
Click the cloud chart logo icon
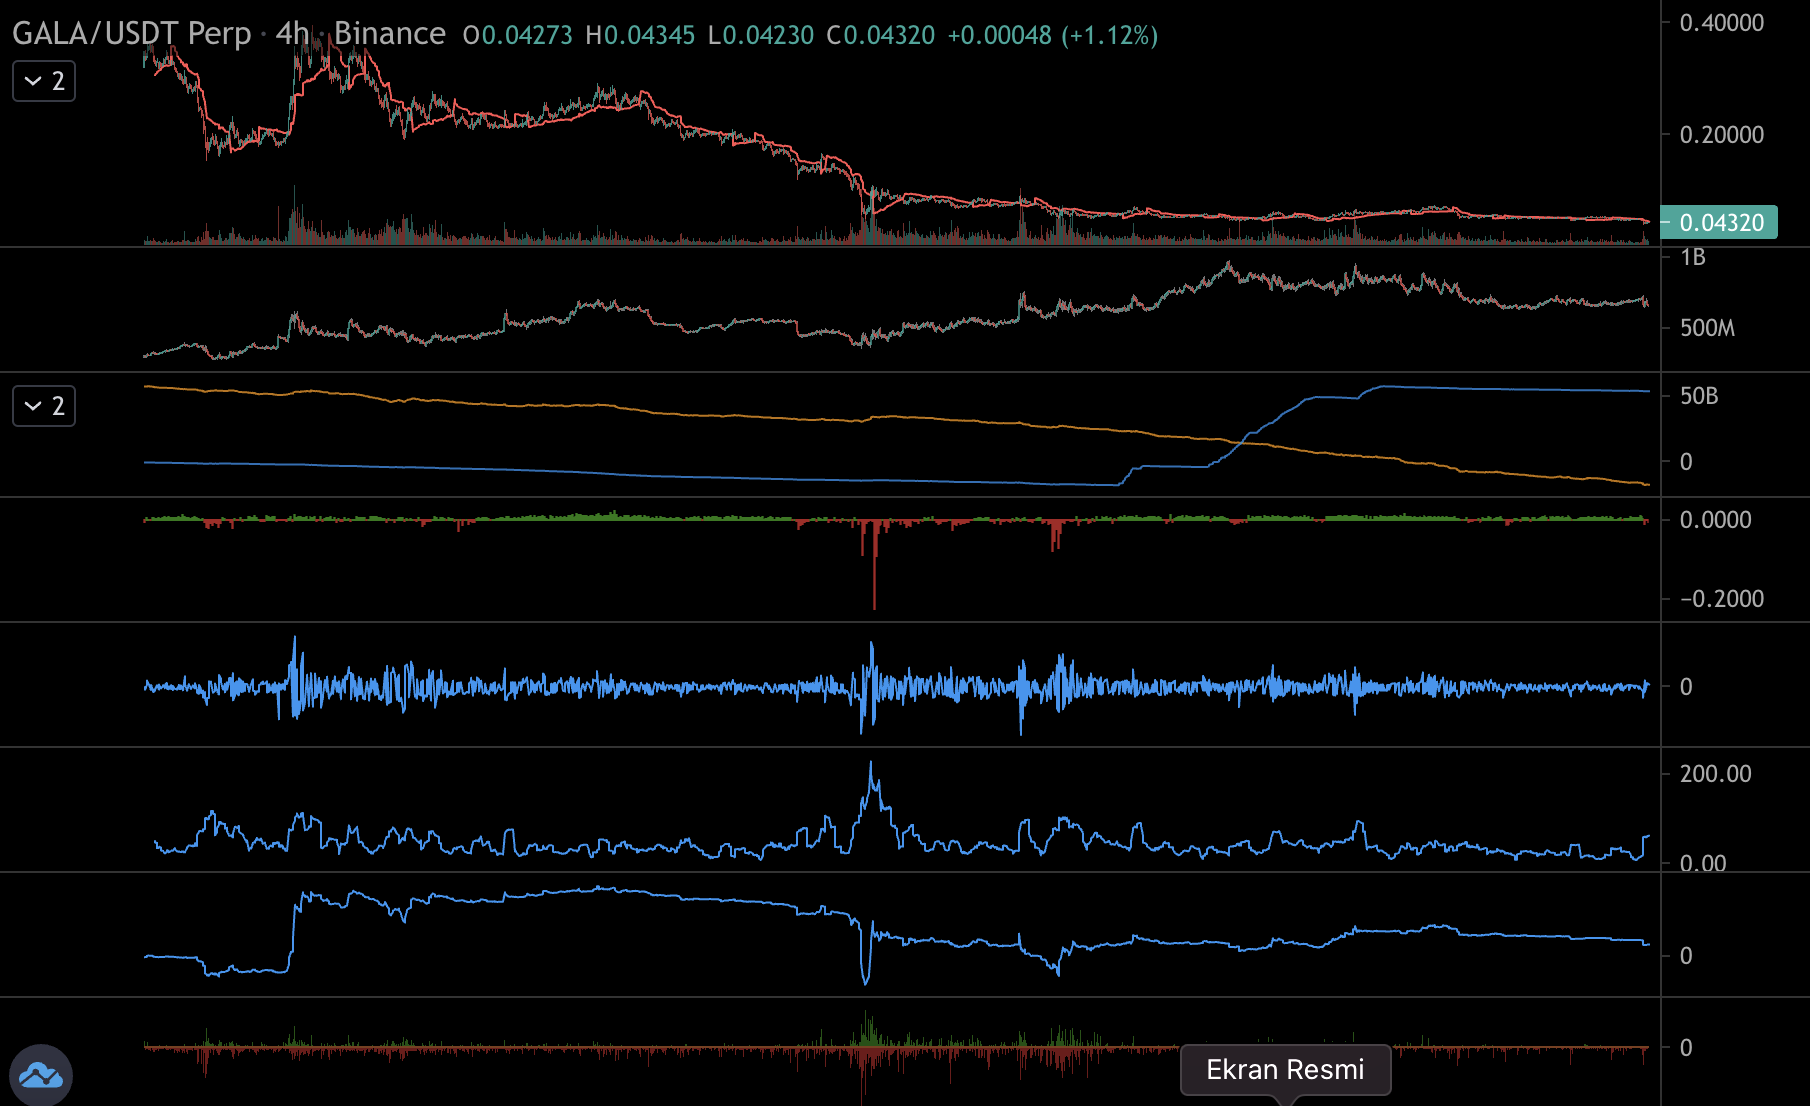[x=41, y=1076]
